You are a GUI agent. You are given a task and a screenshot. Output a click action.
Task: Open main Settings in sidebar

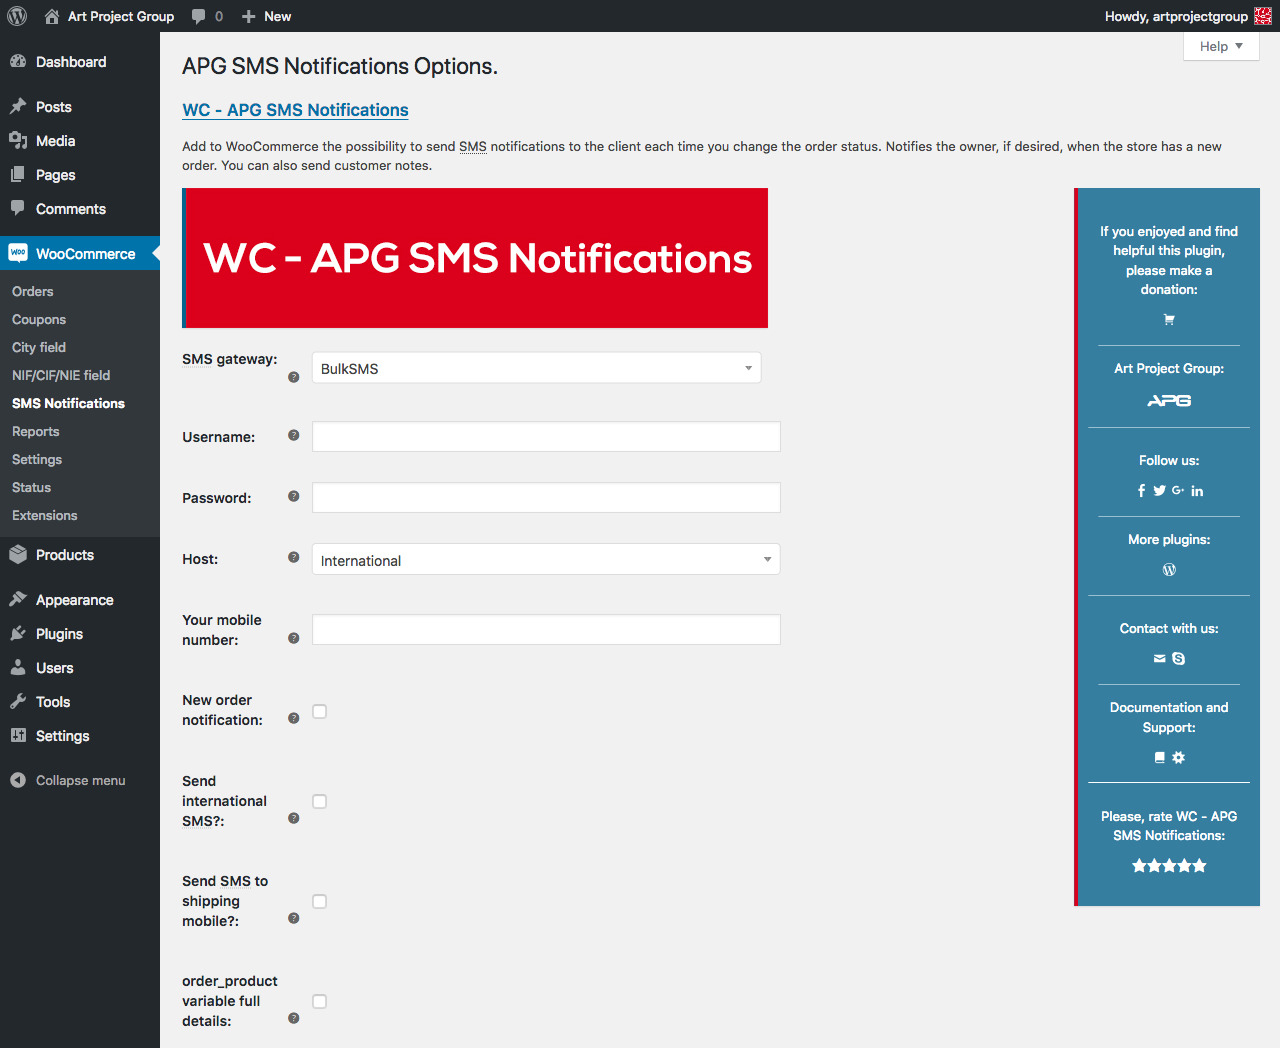(80, 736)
